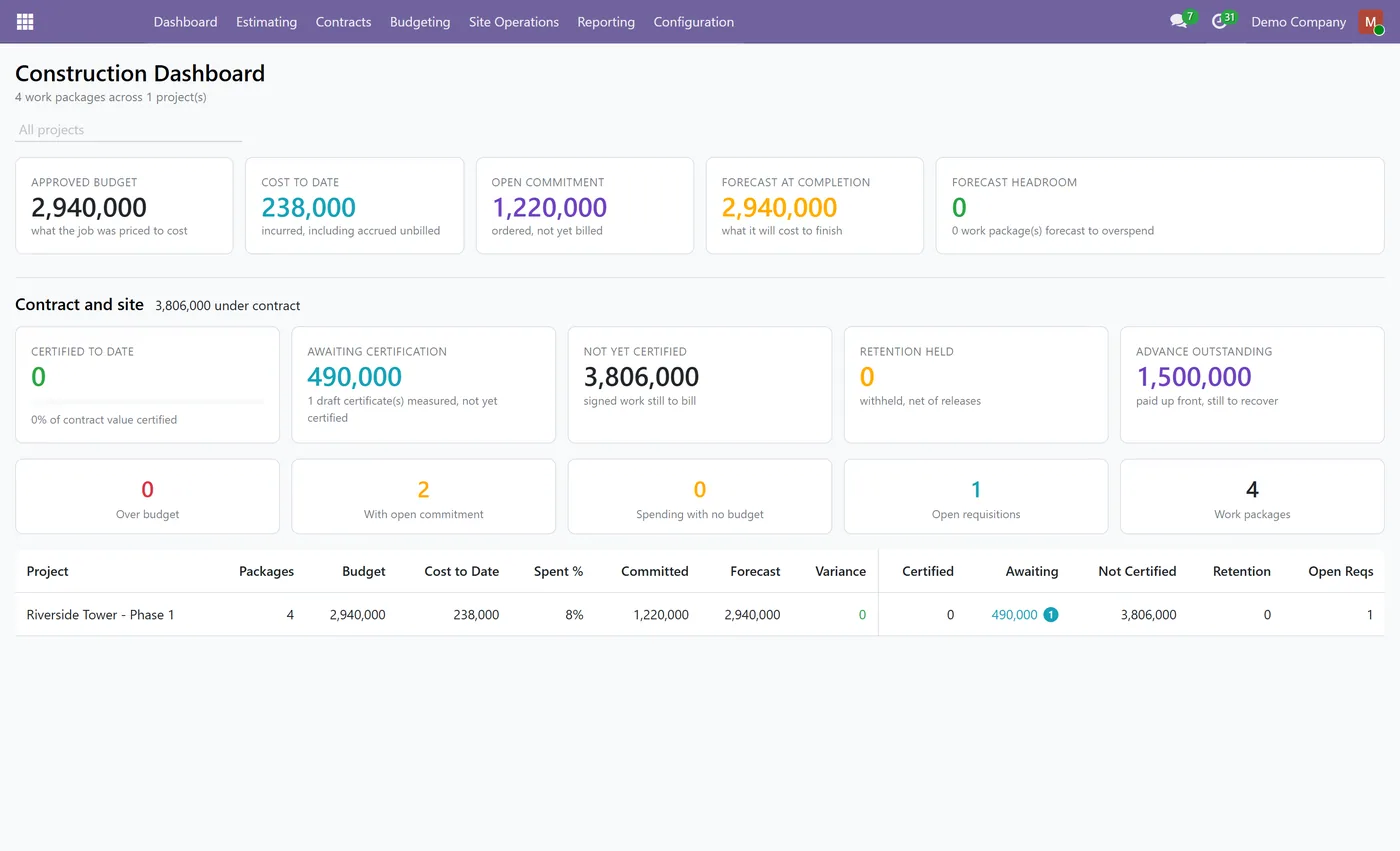Open the Forecast Headroom card
The height and width of the screenshot is (851, 1400).
coord(1160,205)
